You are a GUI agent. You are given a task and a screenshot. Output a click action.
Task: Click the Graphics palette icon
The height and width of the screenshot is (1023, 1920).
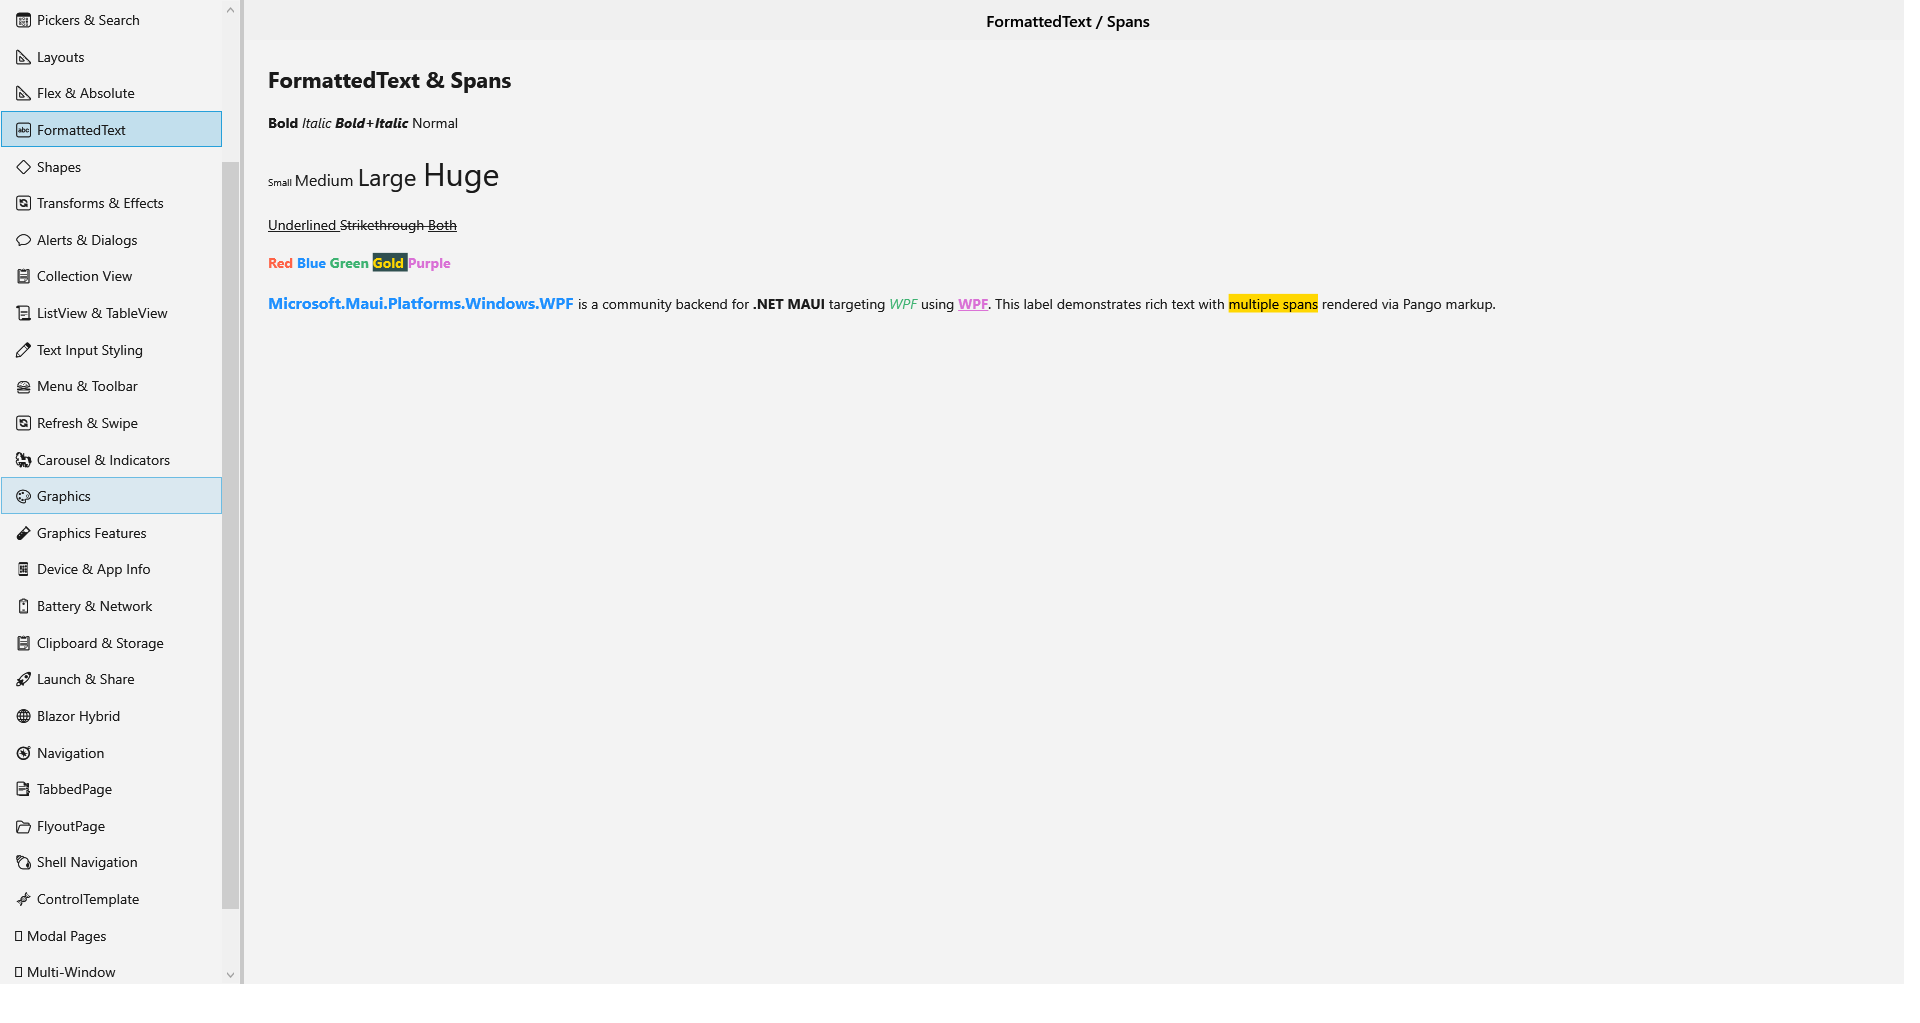click(24, 496)
